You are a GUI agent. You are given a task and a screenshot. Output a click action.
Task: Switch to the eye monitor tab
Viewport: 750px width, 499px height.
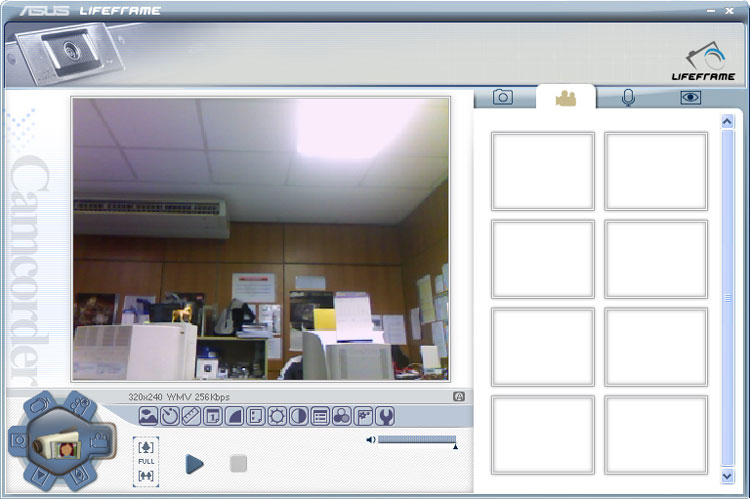pyautogui.click(x=691, y=98)
